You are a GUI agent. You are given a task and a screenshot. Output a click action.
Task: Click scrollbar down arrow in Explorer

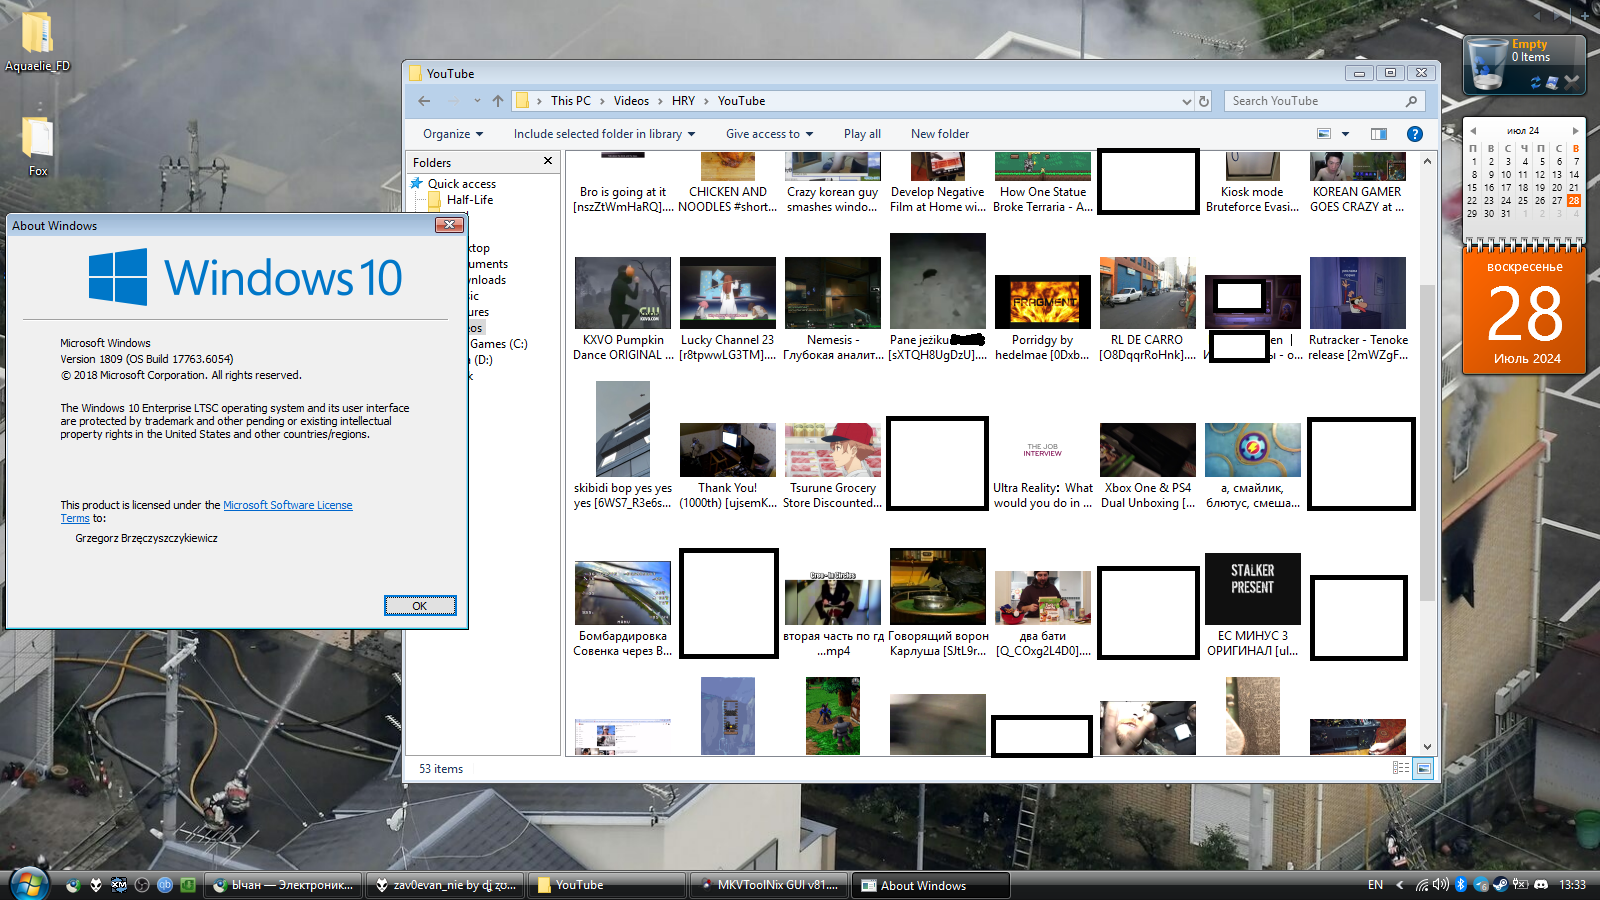click(x=1427, y=747)
